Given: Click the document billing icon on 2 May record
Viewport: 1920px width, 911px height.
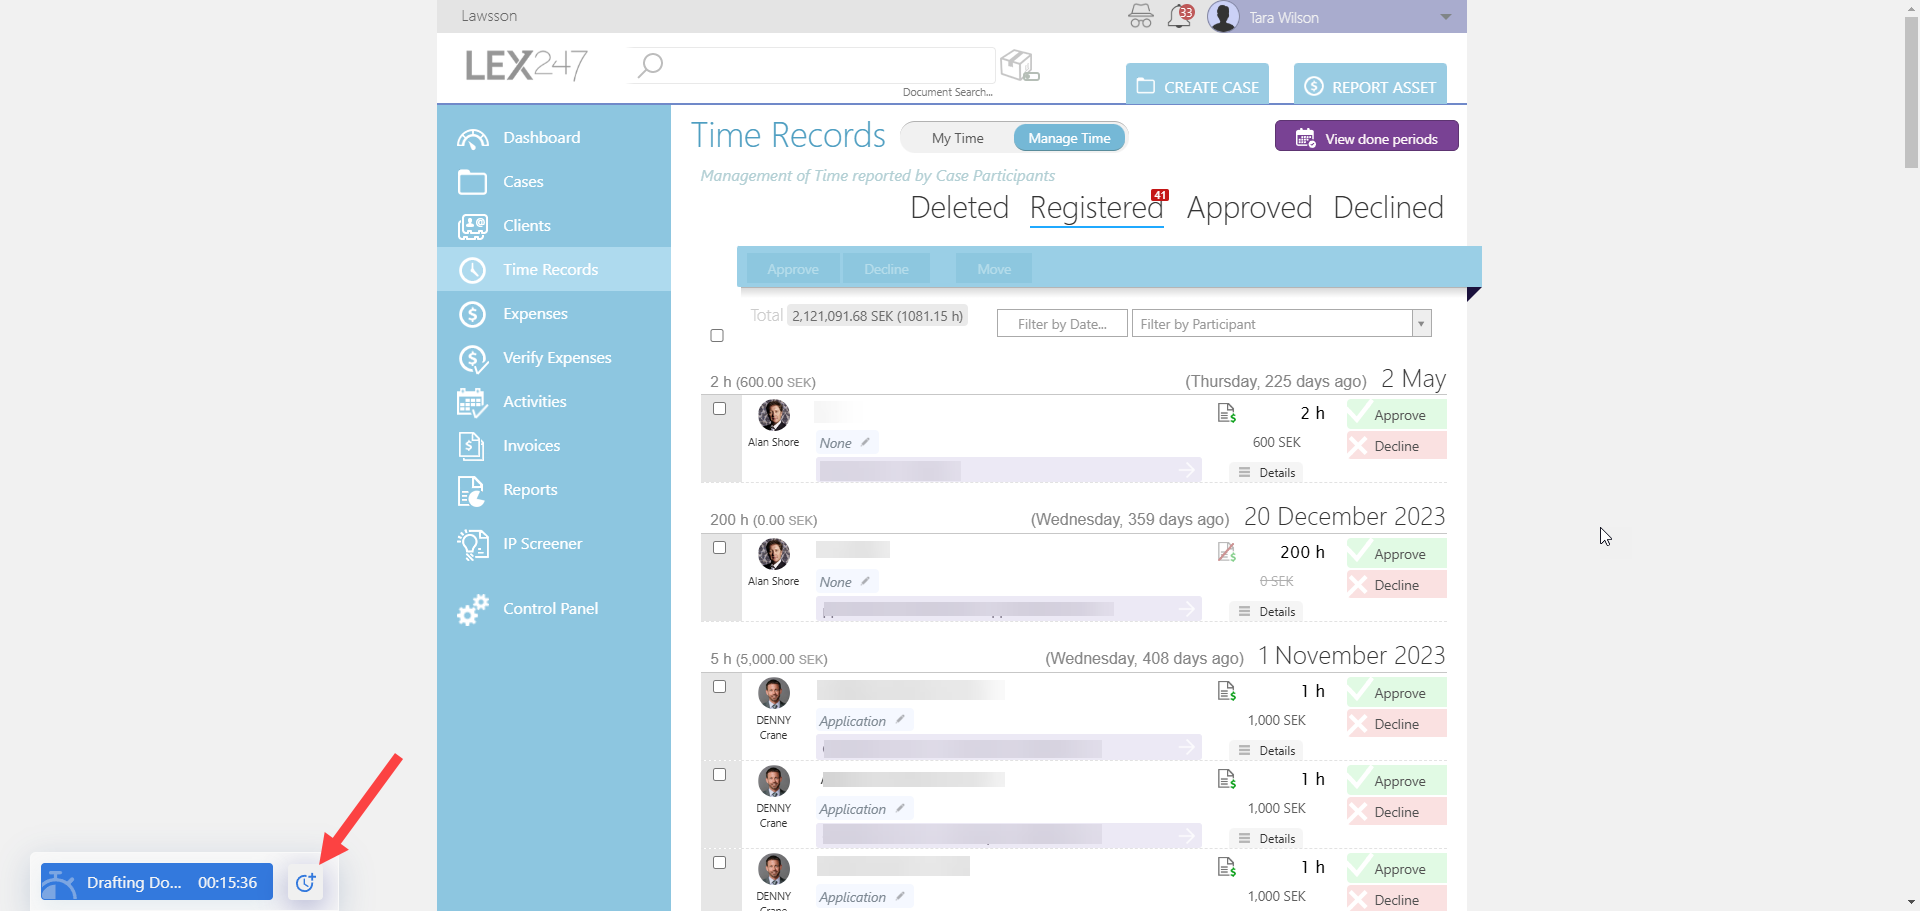Looking at the screenshot, I should 1227,413.
